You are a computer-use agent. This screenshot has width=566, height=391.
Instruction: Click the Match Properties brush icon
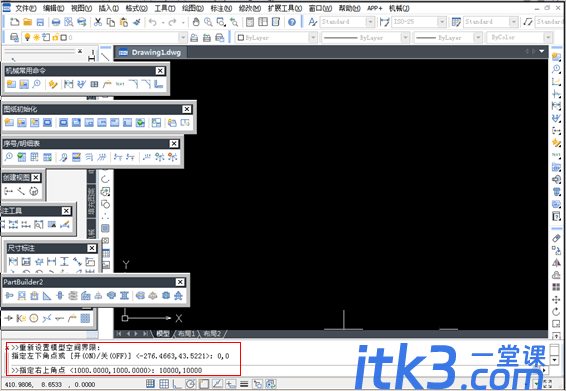click(137, 22)
